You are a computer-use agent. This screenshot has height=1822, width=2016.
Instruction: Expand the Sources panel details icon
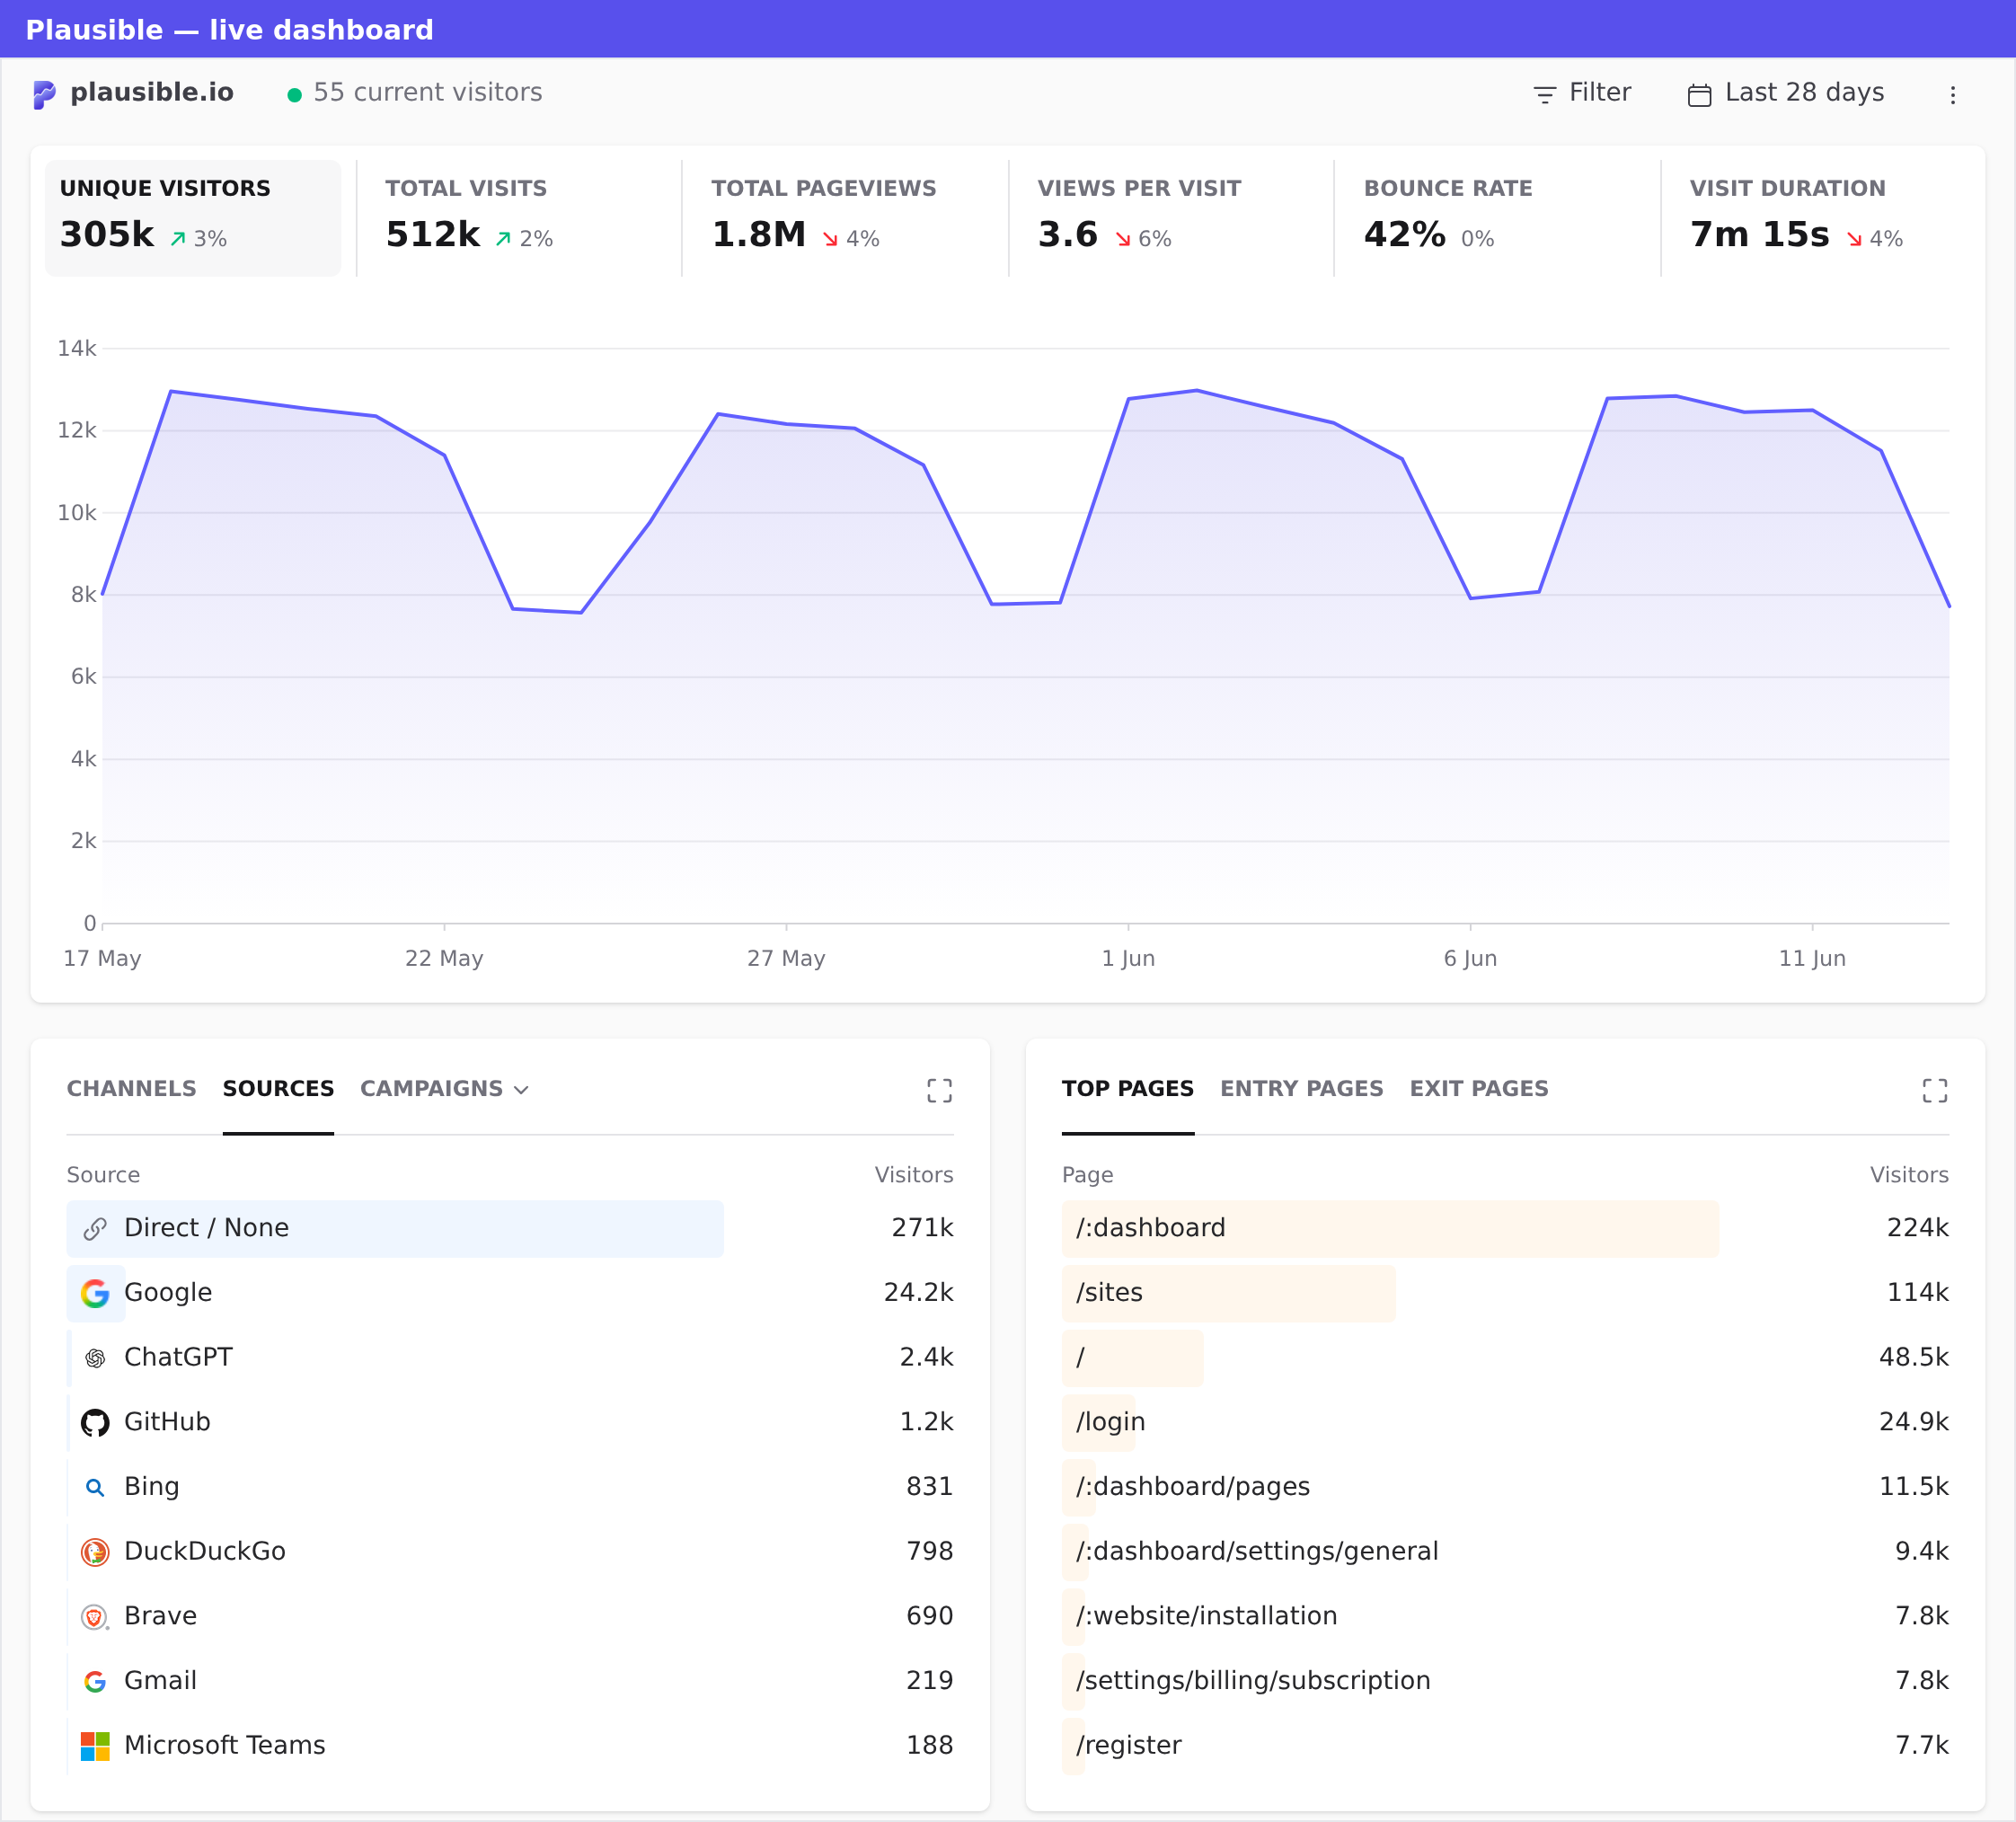(939, 1090)
